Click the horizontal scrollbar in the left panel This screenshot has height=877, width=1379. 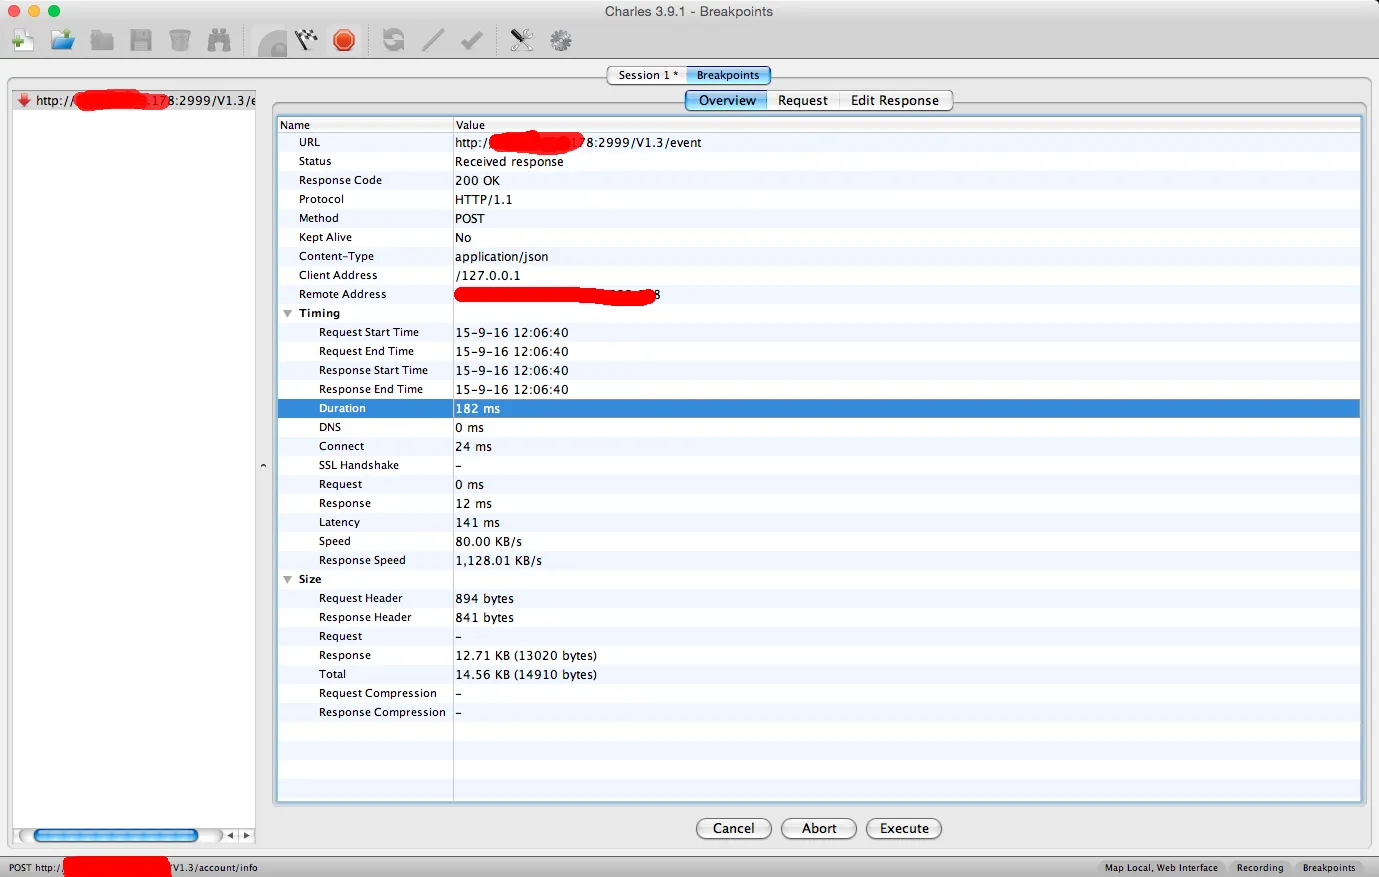click(x=115, y=836)
